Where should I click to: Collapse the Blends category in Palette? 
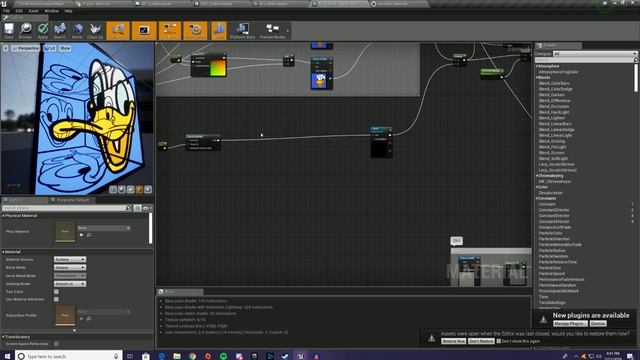pyautogui.click(x=537, y=78)
